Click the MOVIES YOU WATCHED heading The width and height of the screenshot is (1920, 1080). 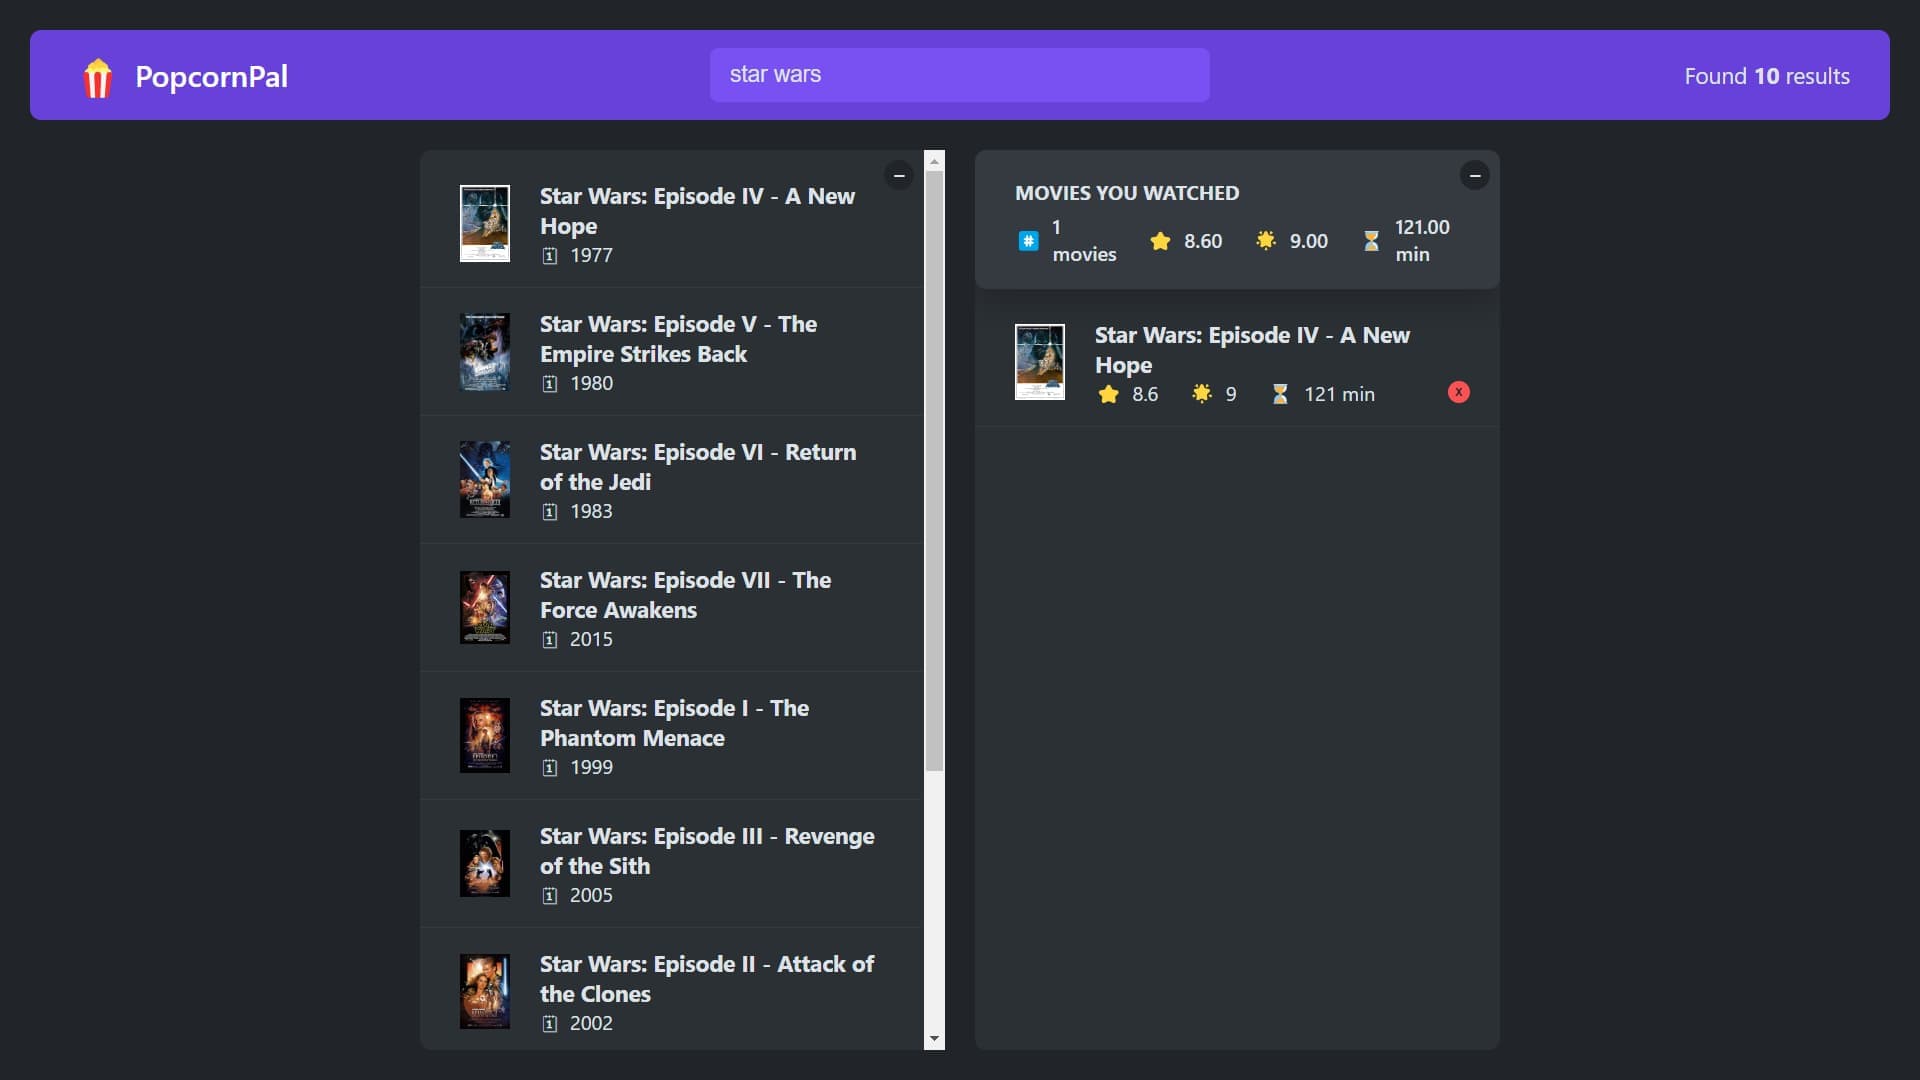coord(1127,193)
